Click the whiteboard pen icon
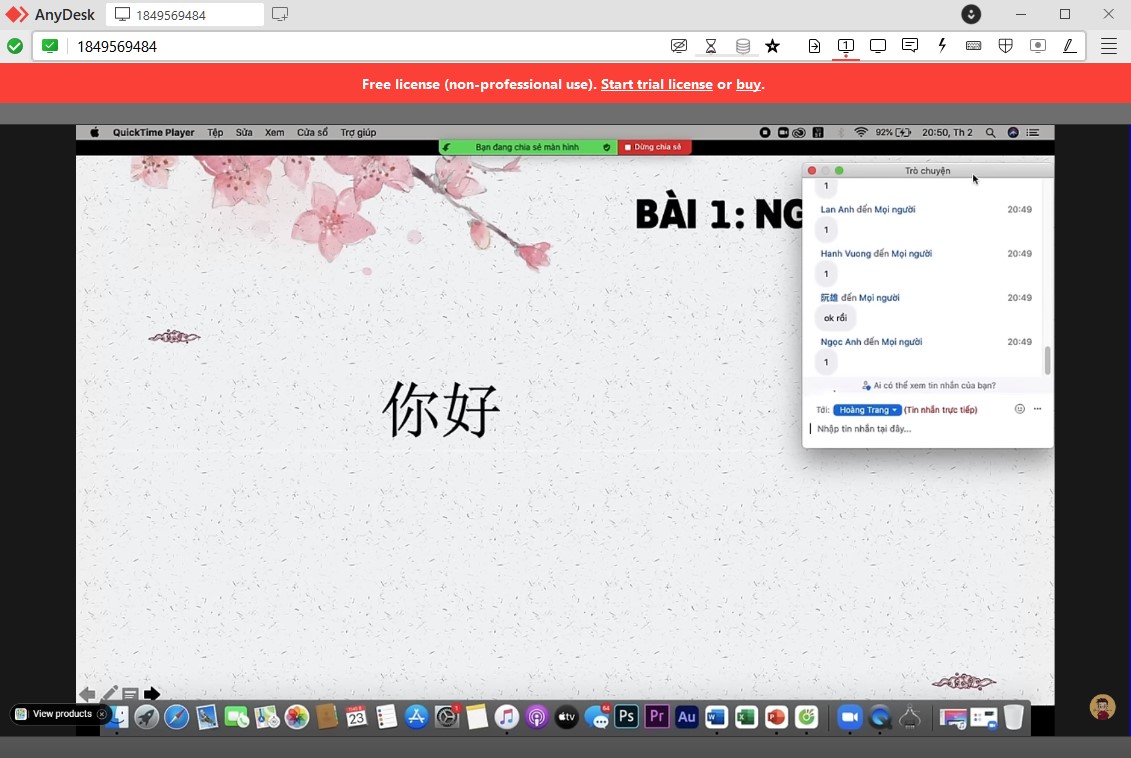This screenshot has width=1131, height=758. (1070, 46)
